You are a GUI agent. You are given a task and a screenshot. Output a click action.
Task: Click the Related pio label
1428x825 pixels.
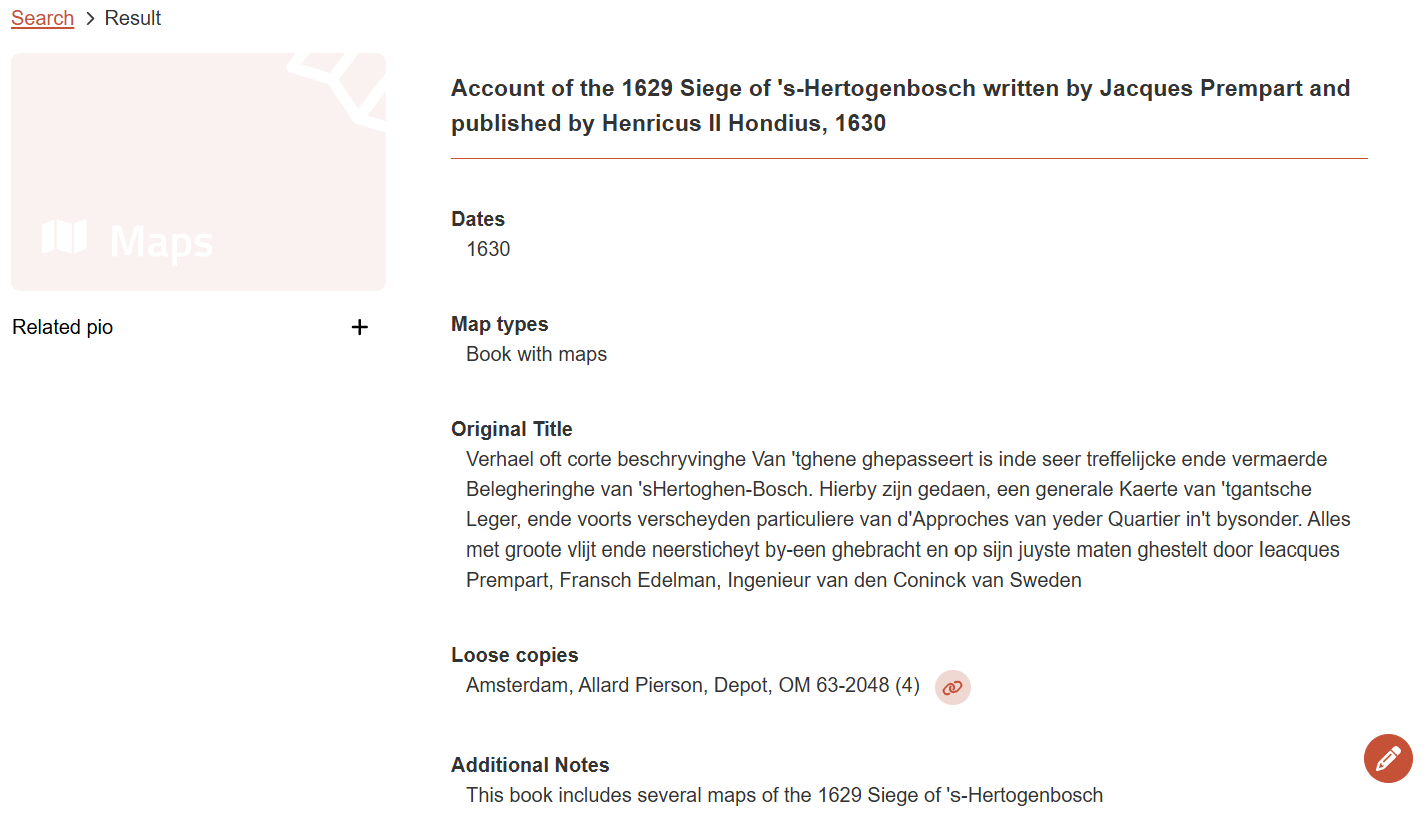pyautogui.click(x=63, y=327)
